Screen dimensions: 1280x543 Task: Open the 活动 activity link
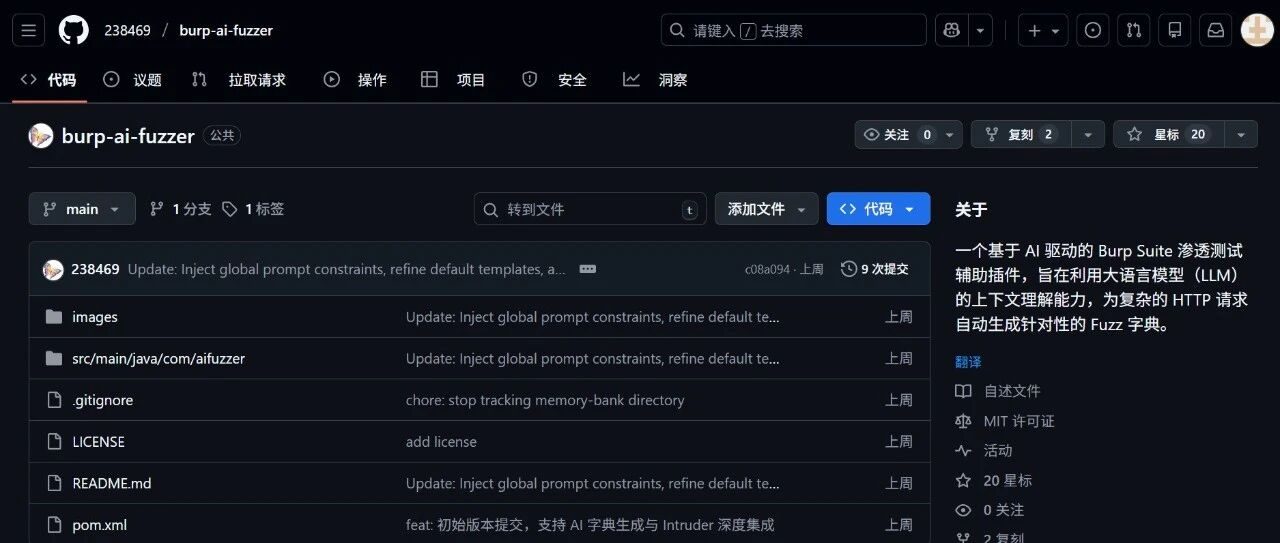pyautogui.click(x=984, y=451)
